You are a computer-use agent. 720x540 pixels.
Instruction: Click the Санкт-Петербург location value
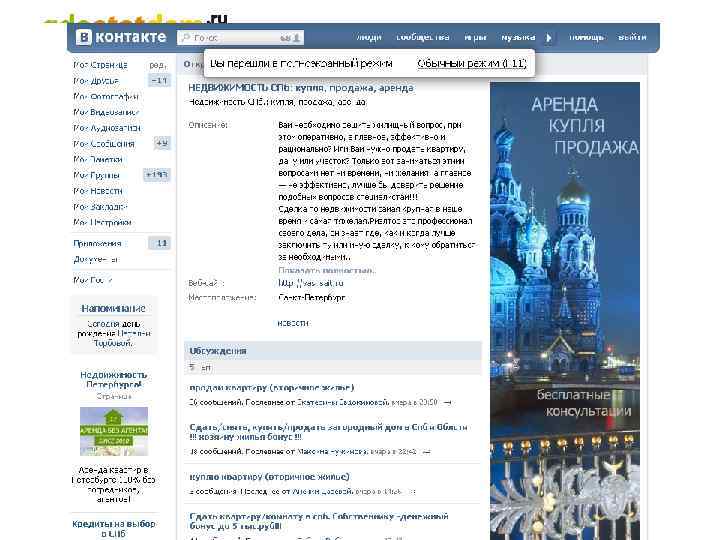[312, 298]
